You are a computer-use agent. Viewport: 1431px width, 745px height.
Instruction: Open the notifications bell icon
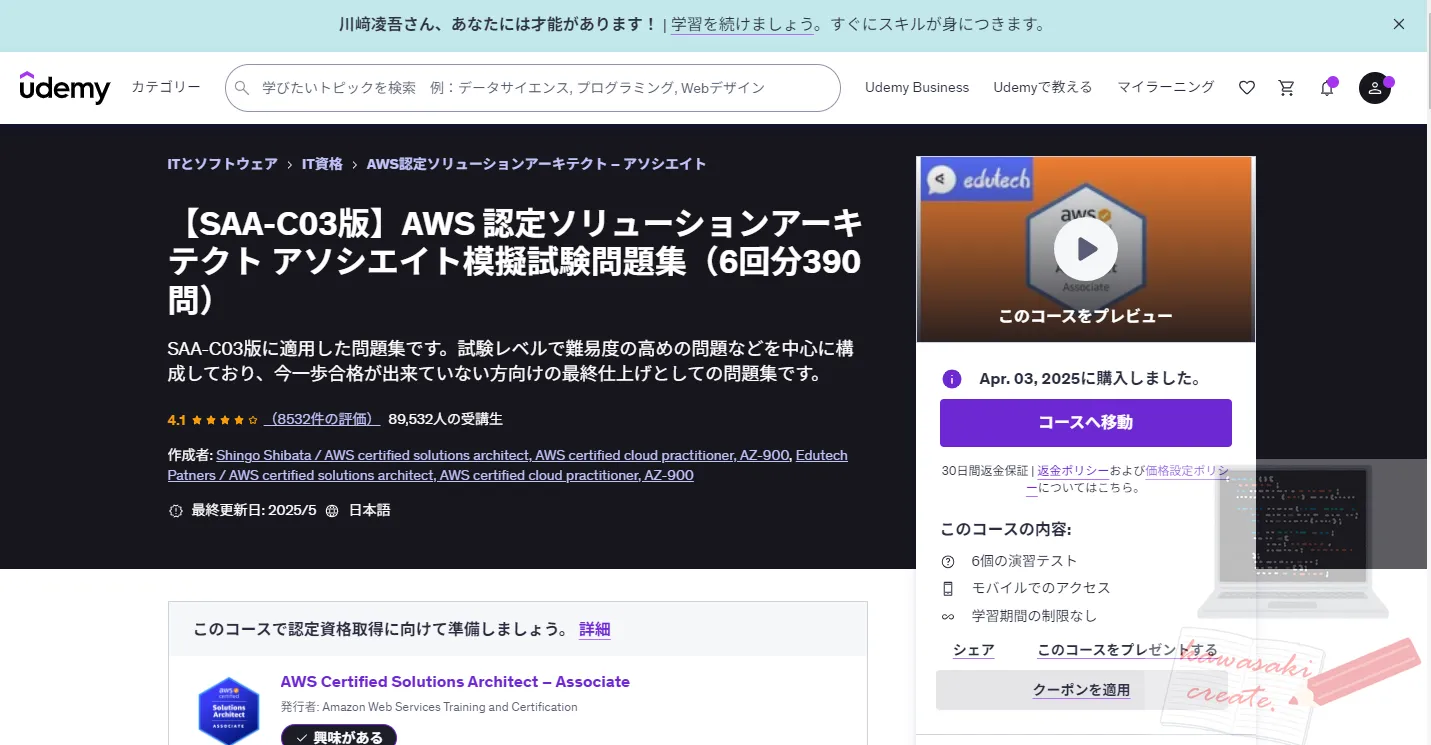[x=1327, y=88]
